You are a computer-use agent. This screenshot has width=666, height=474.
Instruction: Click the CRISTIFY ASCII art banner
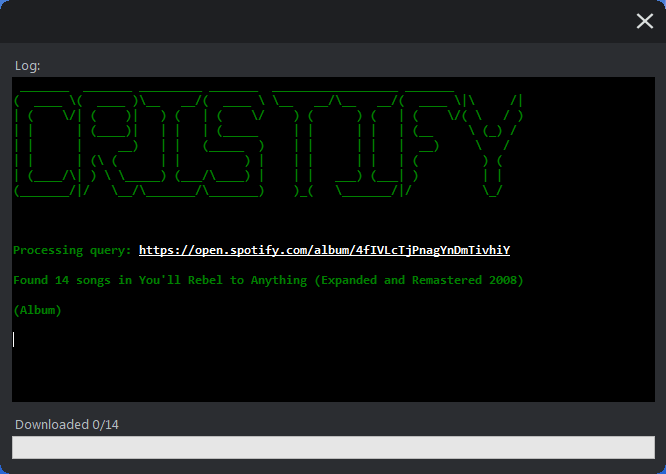[268, 143]
